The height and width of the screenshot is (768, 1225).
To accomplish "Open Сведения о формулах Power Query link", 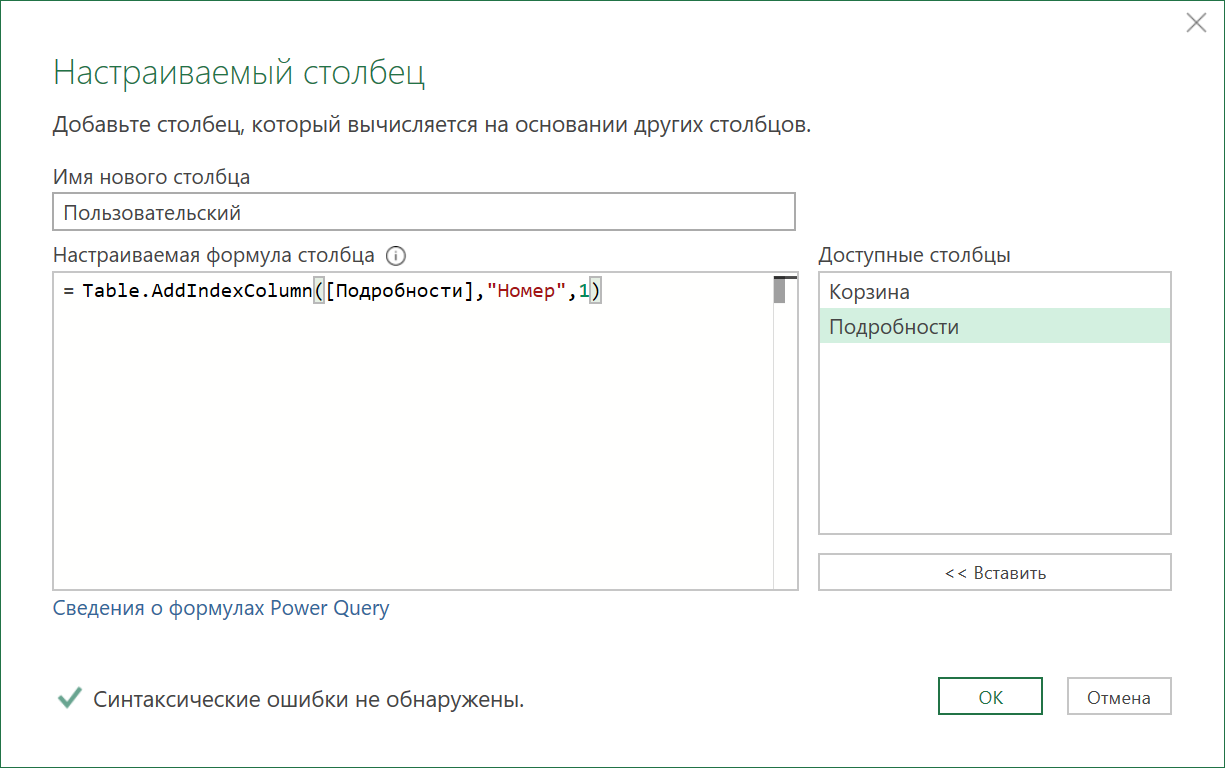I will click(x=221, y=608).
